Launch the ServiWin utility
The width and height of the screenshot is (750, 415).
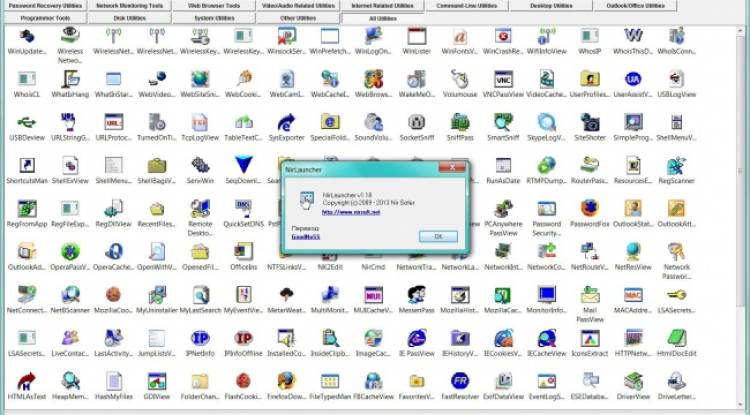pos(200,166)
